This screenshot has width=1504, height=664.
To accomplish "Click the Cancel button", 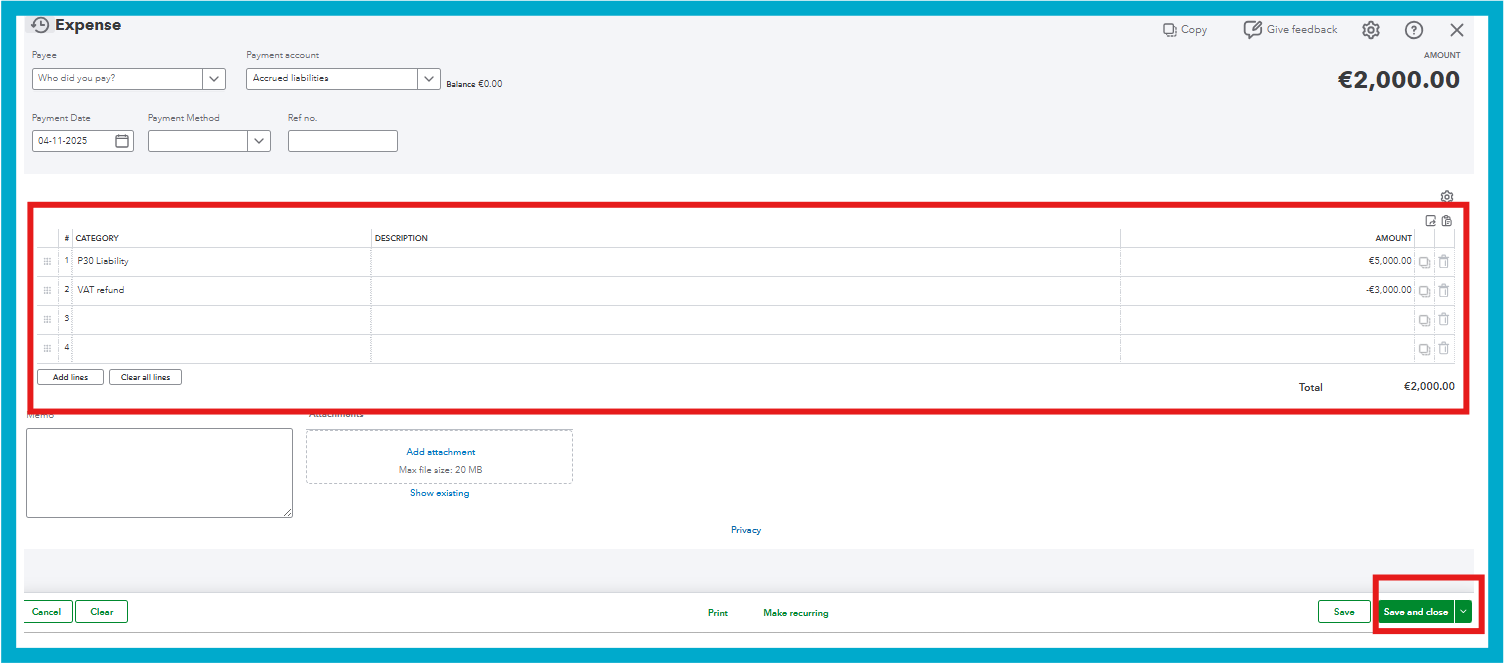I will [47, 612].
